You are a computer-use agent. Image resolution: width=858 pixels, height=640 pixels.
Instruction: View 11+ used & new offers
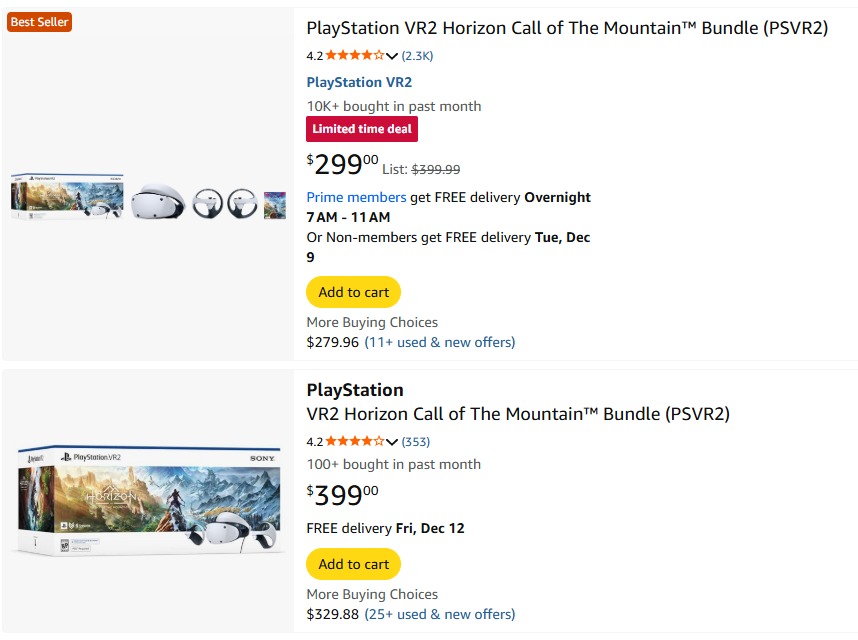click(439, 342)
